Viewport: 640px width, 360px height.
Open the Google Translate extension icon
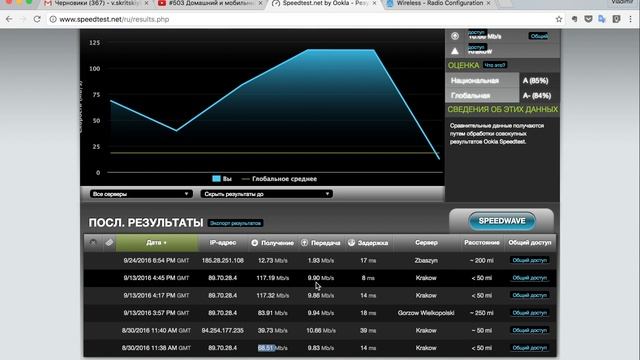[602, 19]
